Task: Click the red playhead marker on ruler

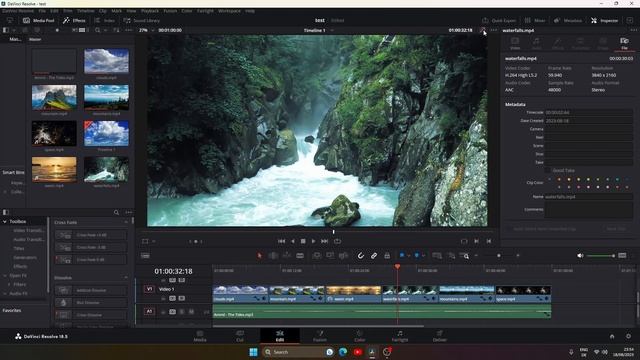Action: click(397, 267)
